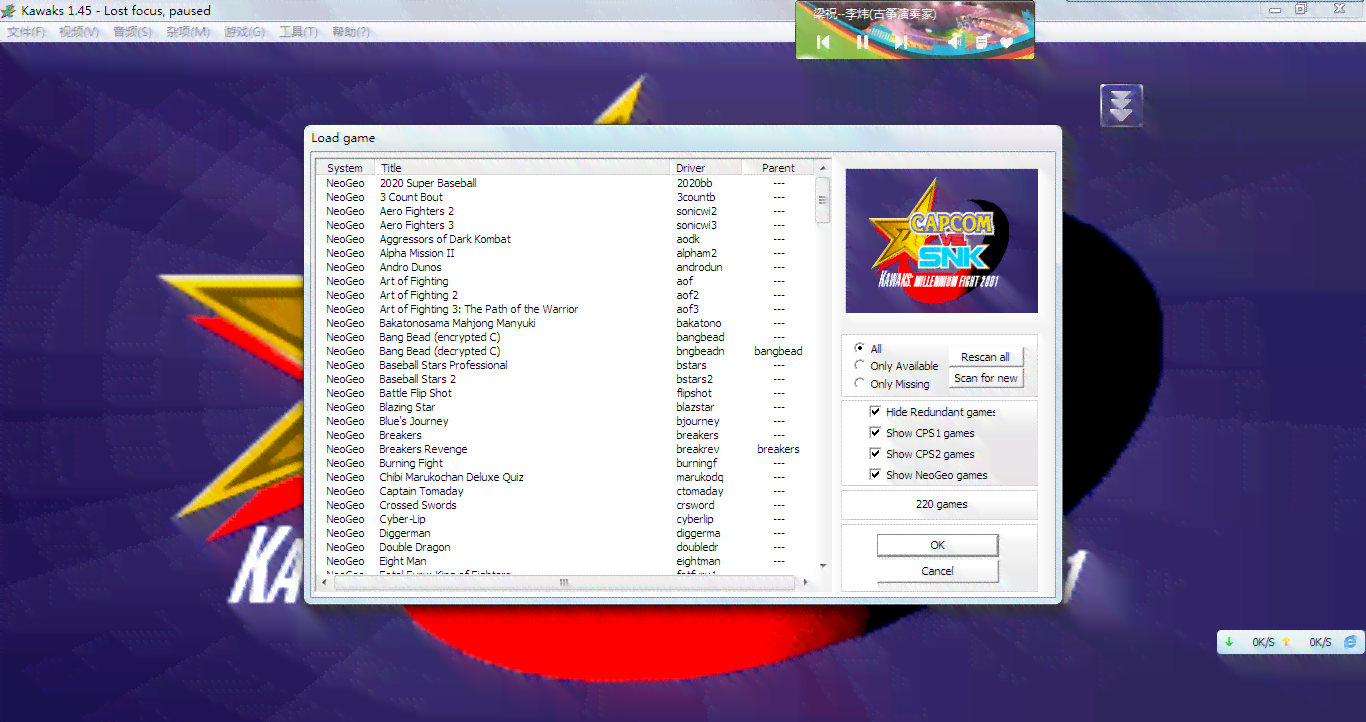This screenshot has height=722, width=1366.
Task: Open the playlist icon in music widget
Action: tap(982, 42)
